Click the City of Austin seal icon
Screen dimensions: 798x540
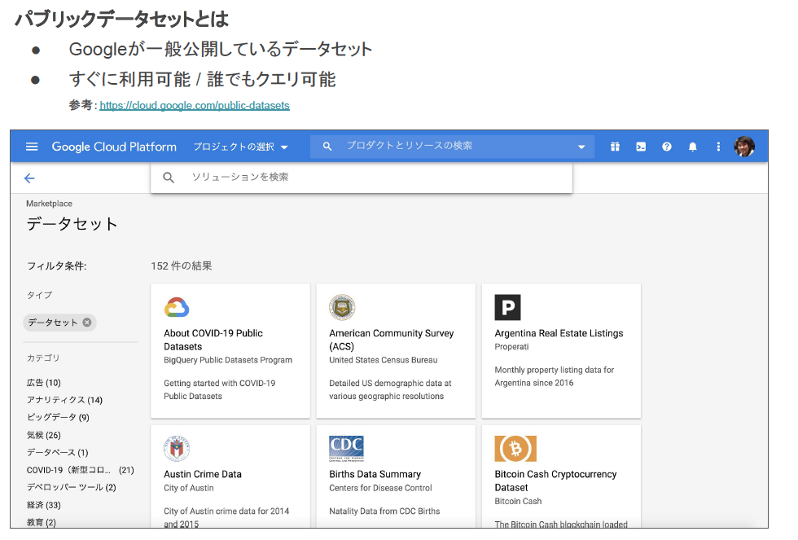pos(177,448)
